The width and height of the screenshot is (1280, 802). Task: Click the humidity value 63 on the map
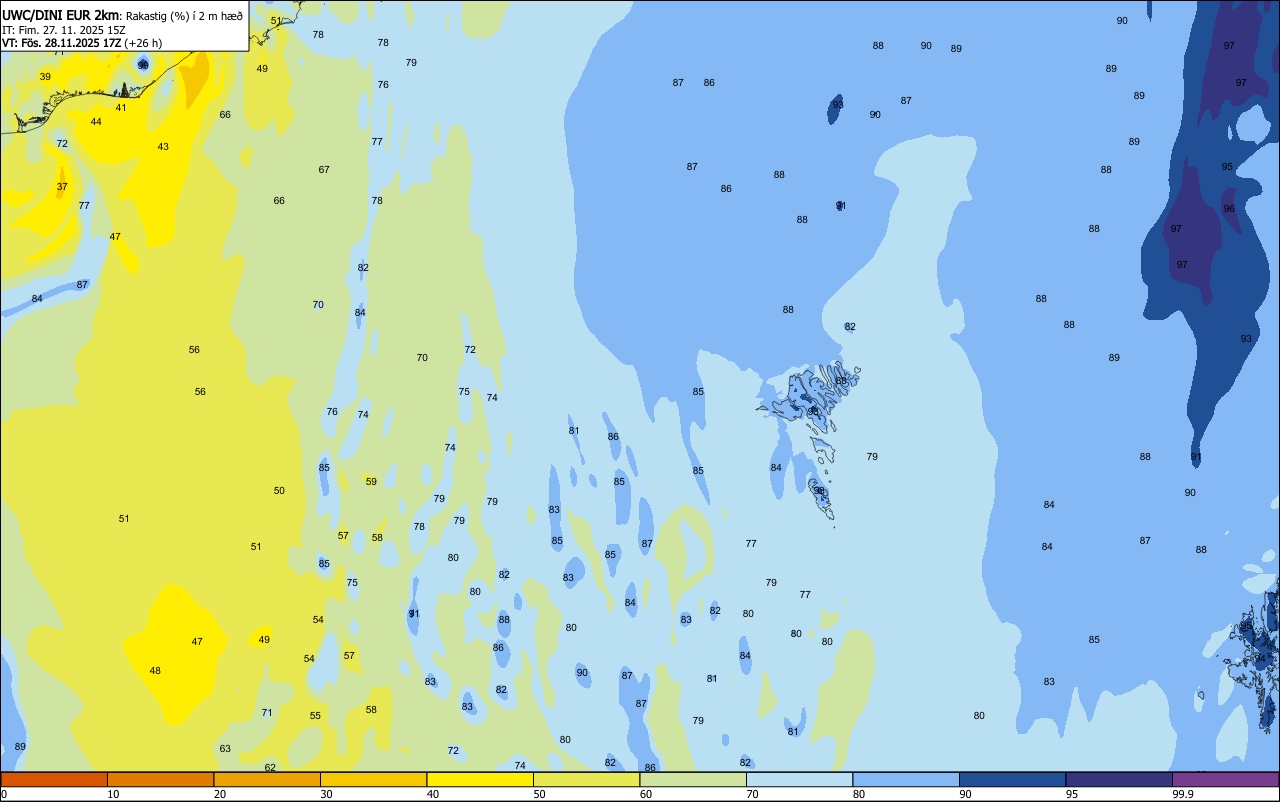click(225, 749)
